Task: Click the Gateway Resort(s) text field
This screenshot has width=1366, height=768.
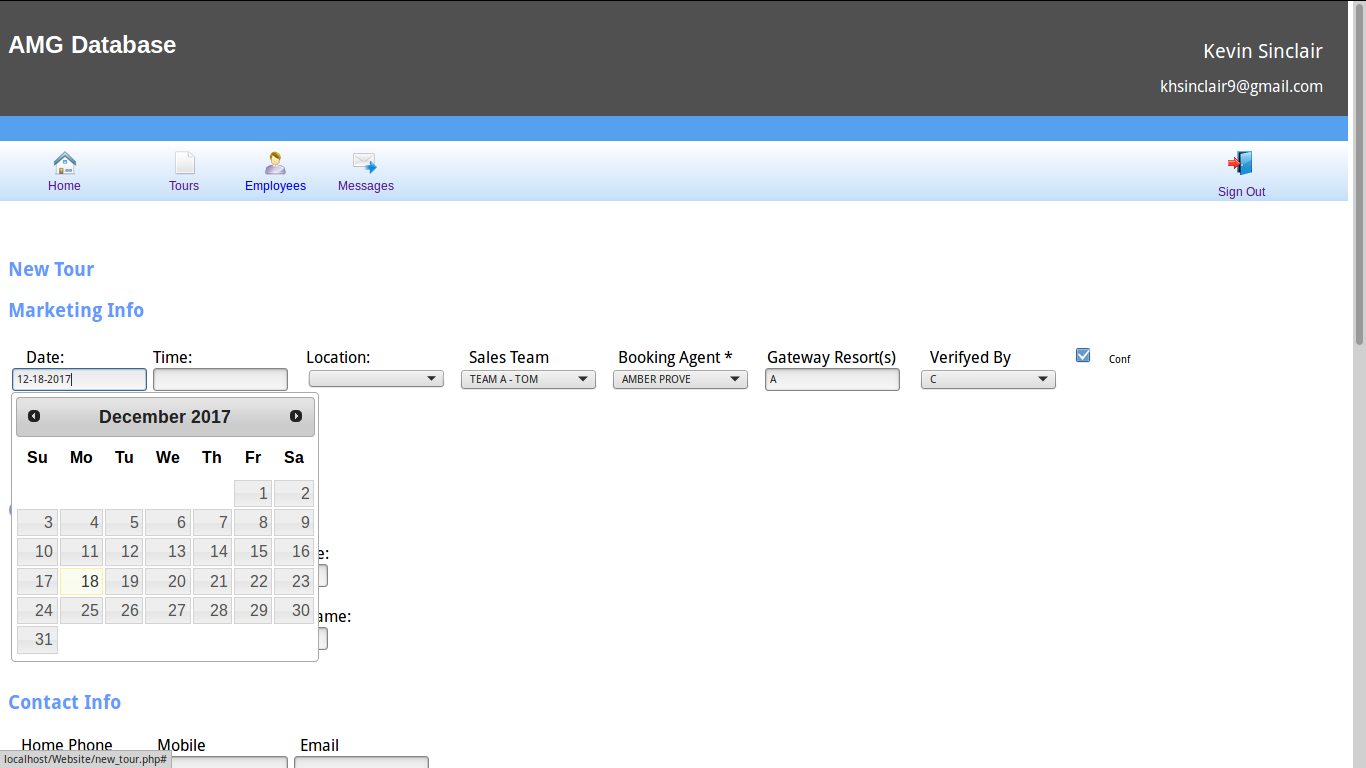Action: [832, 379]
